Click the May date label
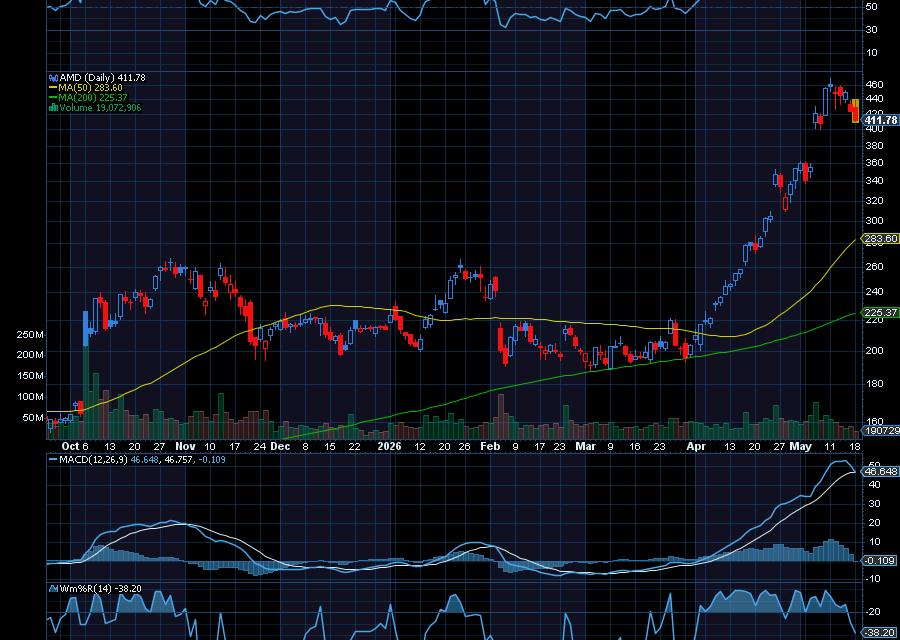 point(800,447)
